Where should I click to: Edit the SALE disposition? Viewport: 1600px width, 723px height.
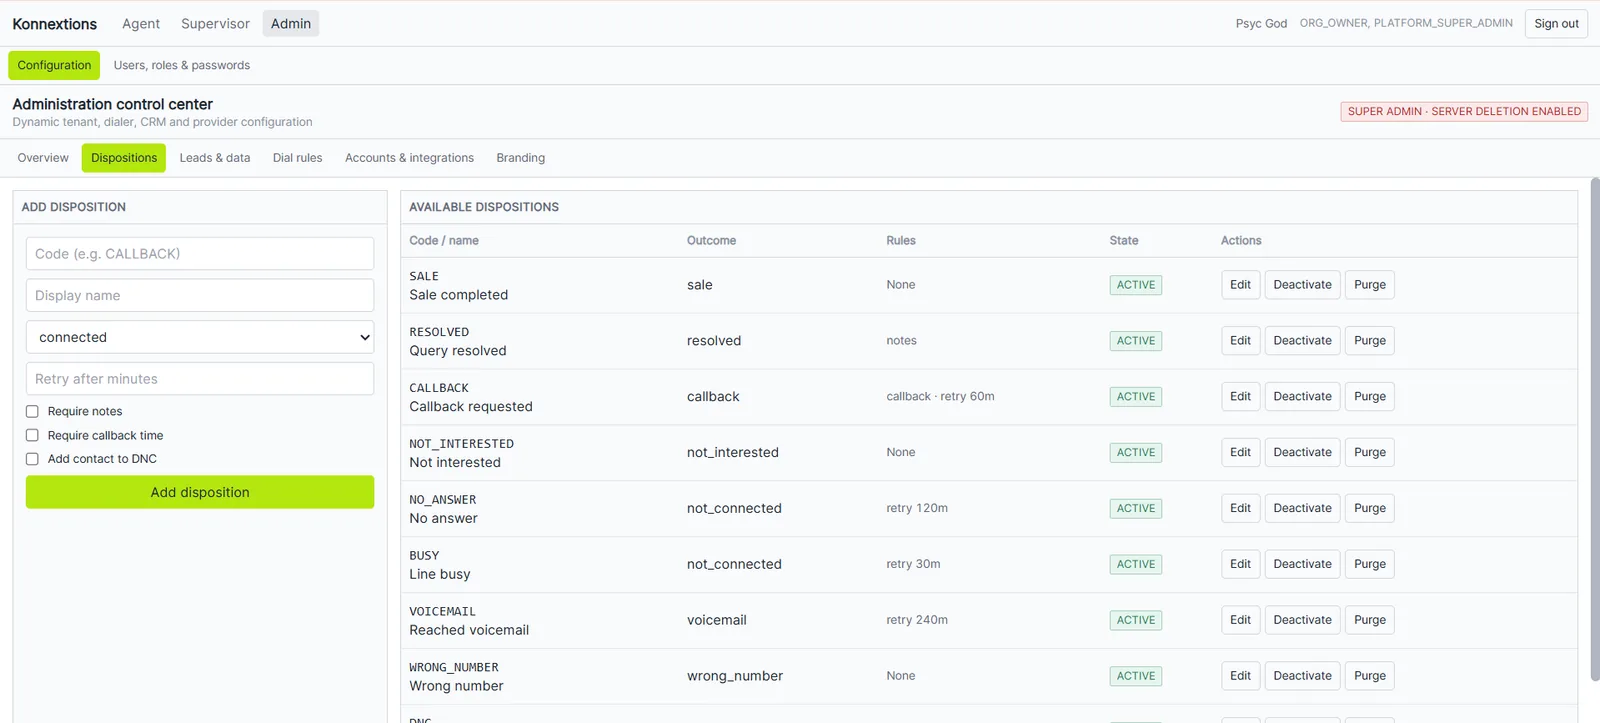tap(1240, 285)
